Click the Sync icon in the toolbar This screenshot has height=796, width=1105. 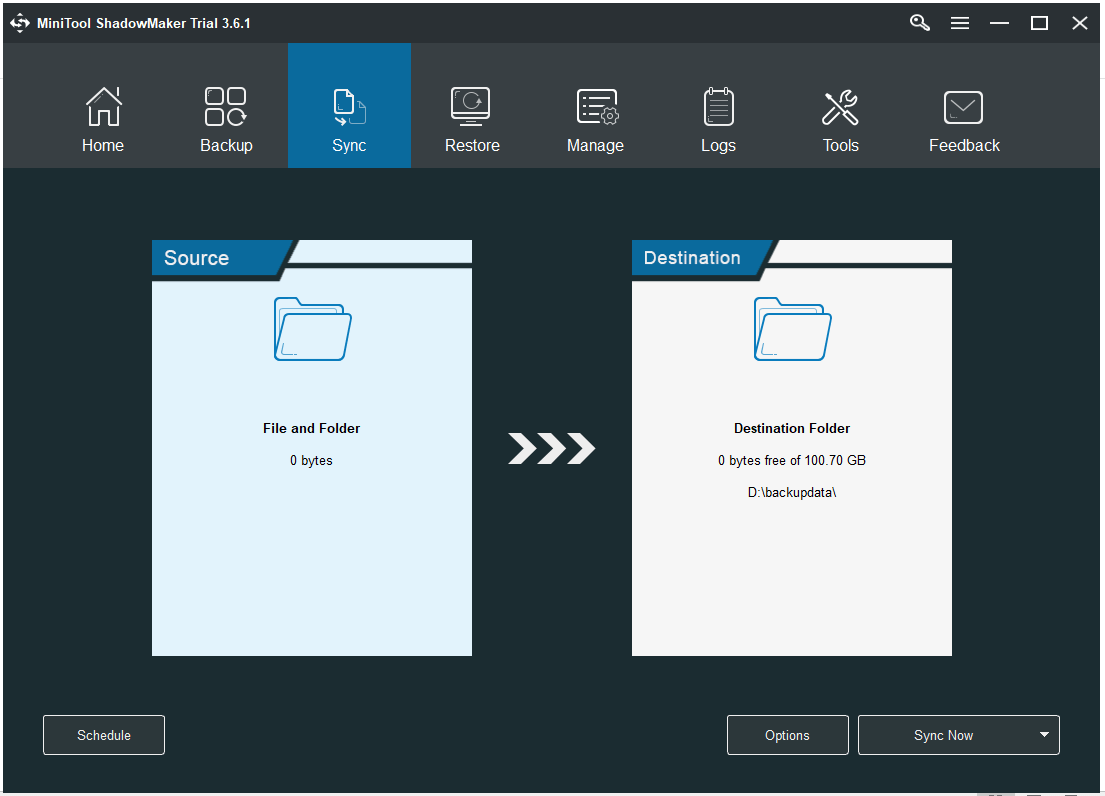click(x=349, y=106)
